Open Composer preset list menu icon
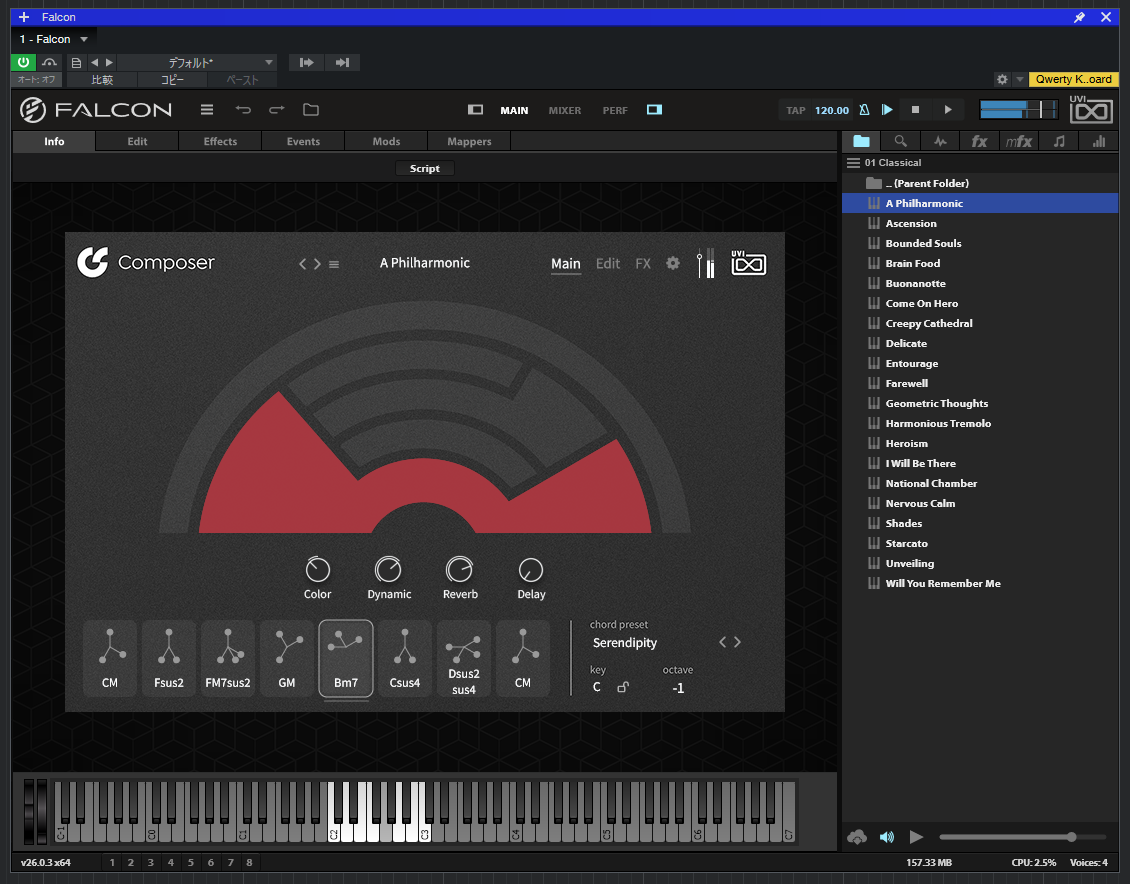 (334, 264)
